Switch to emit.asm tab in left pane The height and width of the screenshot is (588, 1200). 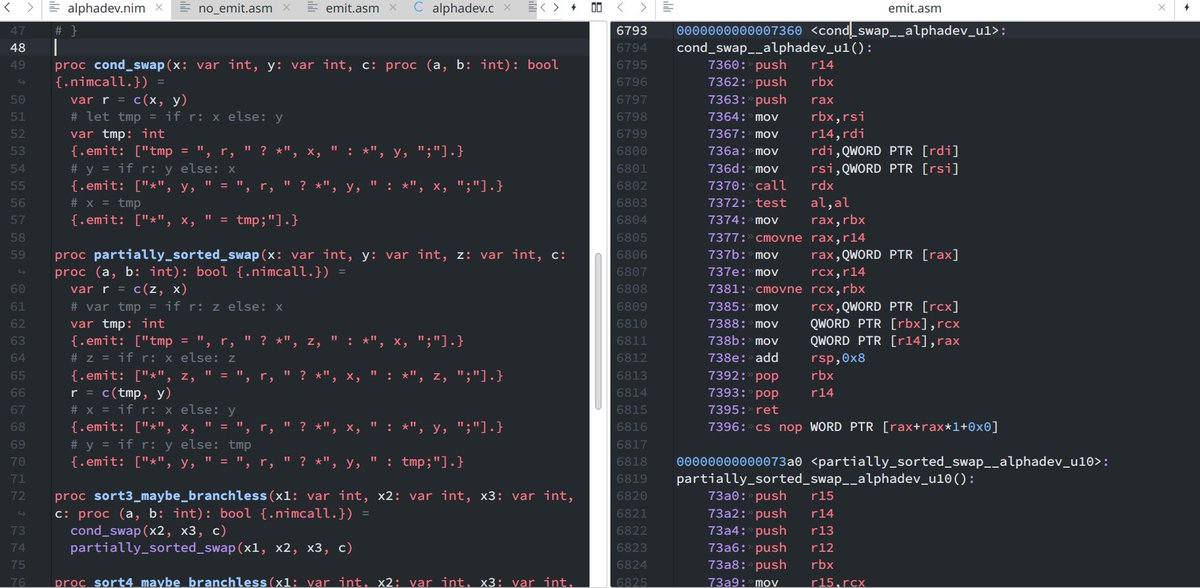(350, 9)
